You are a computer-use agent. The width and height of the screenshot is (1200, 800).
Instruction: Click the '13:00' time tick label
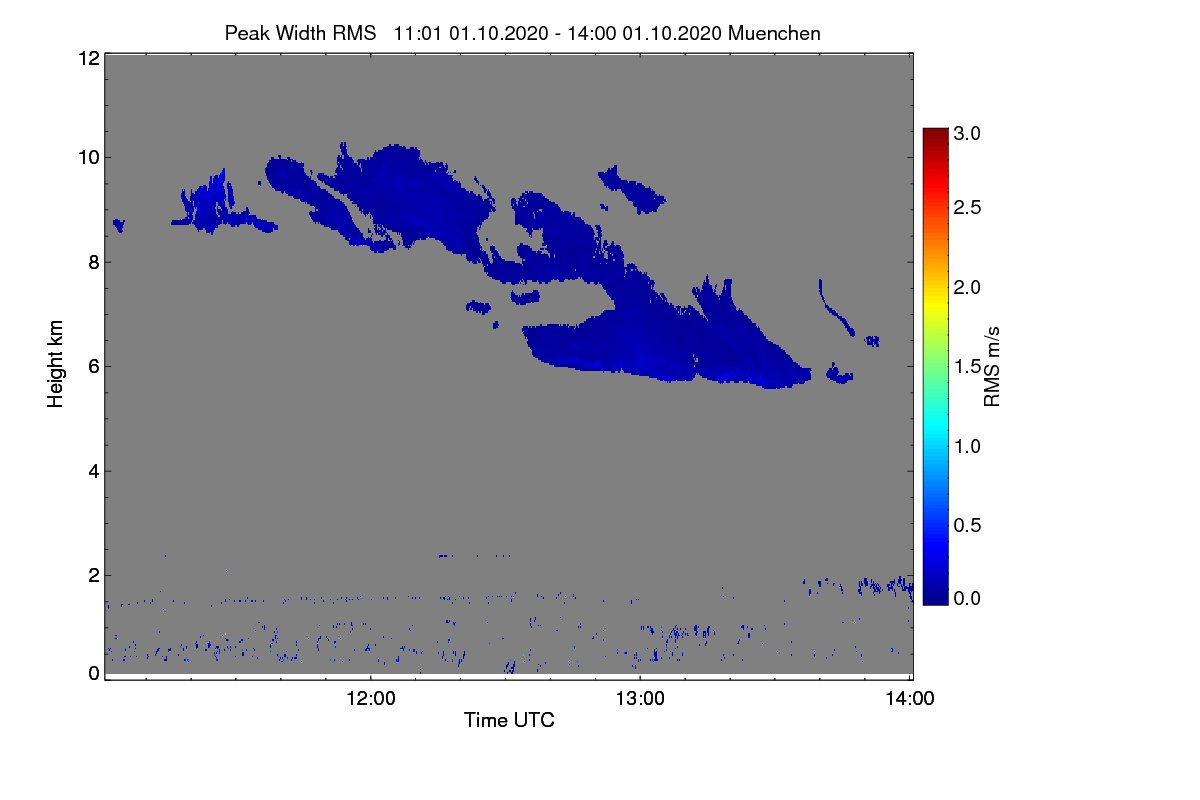click(x=640, y=699)
